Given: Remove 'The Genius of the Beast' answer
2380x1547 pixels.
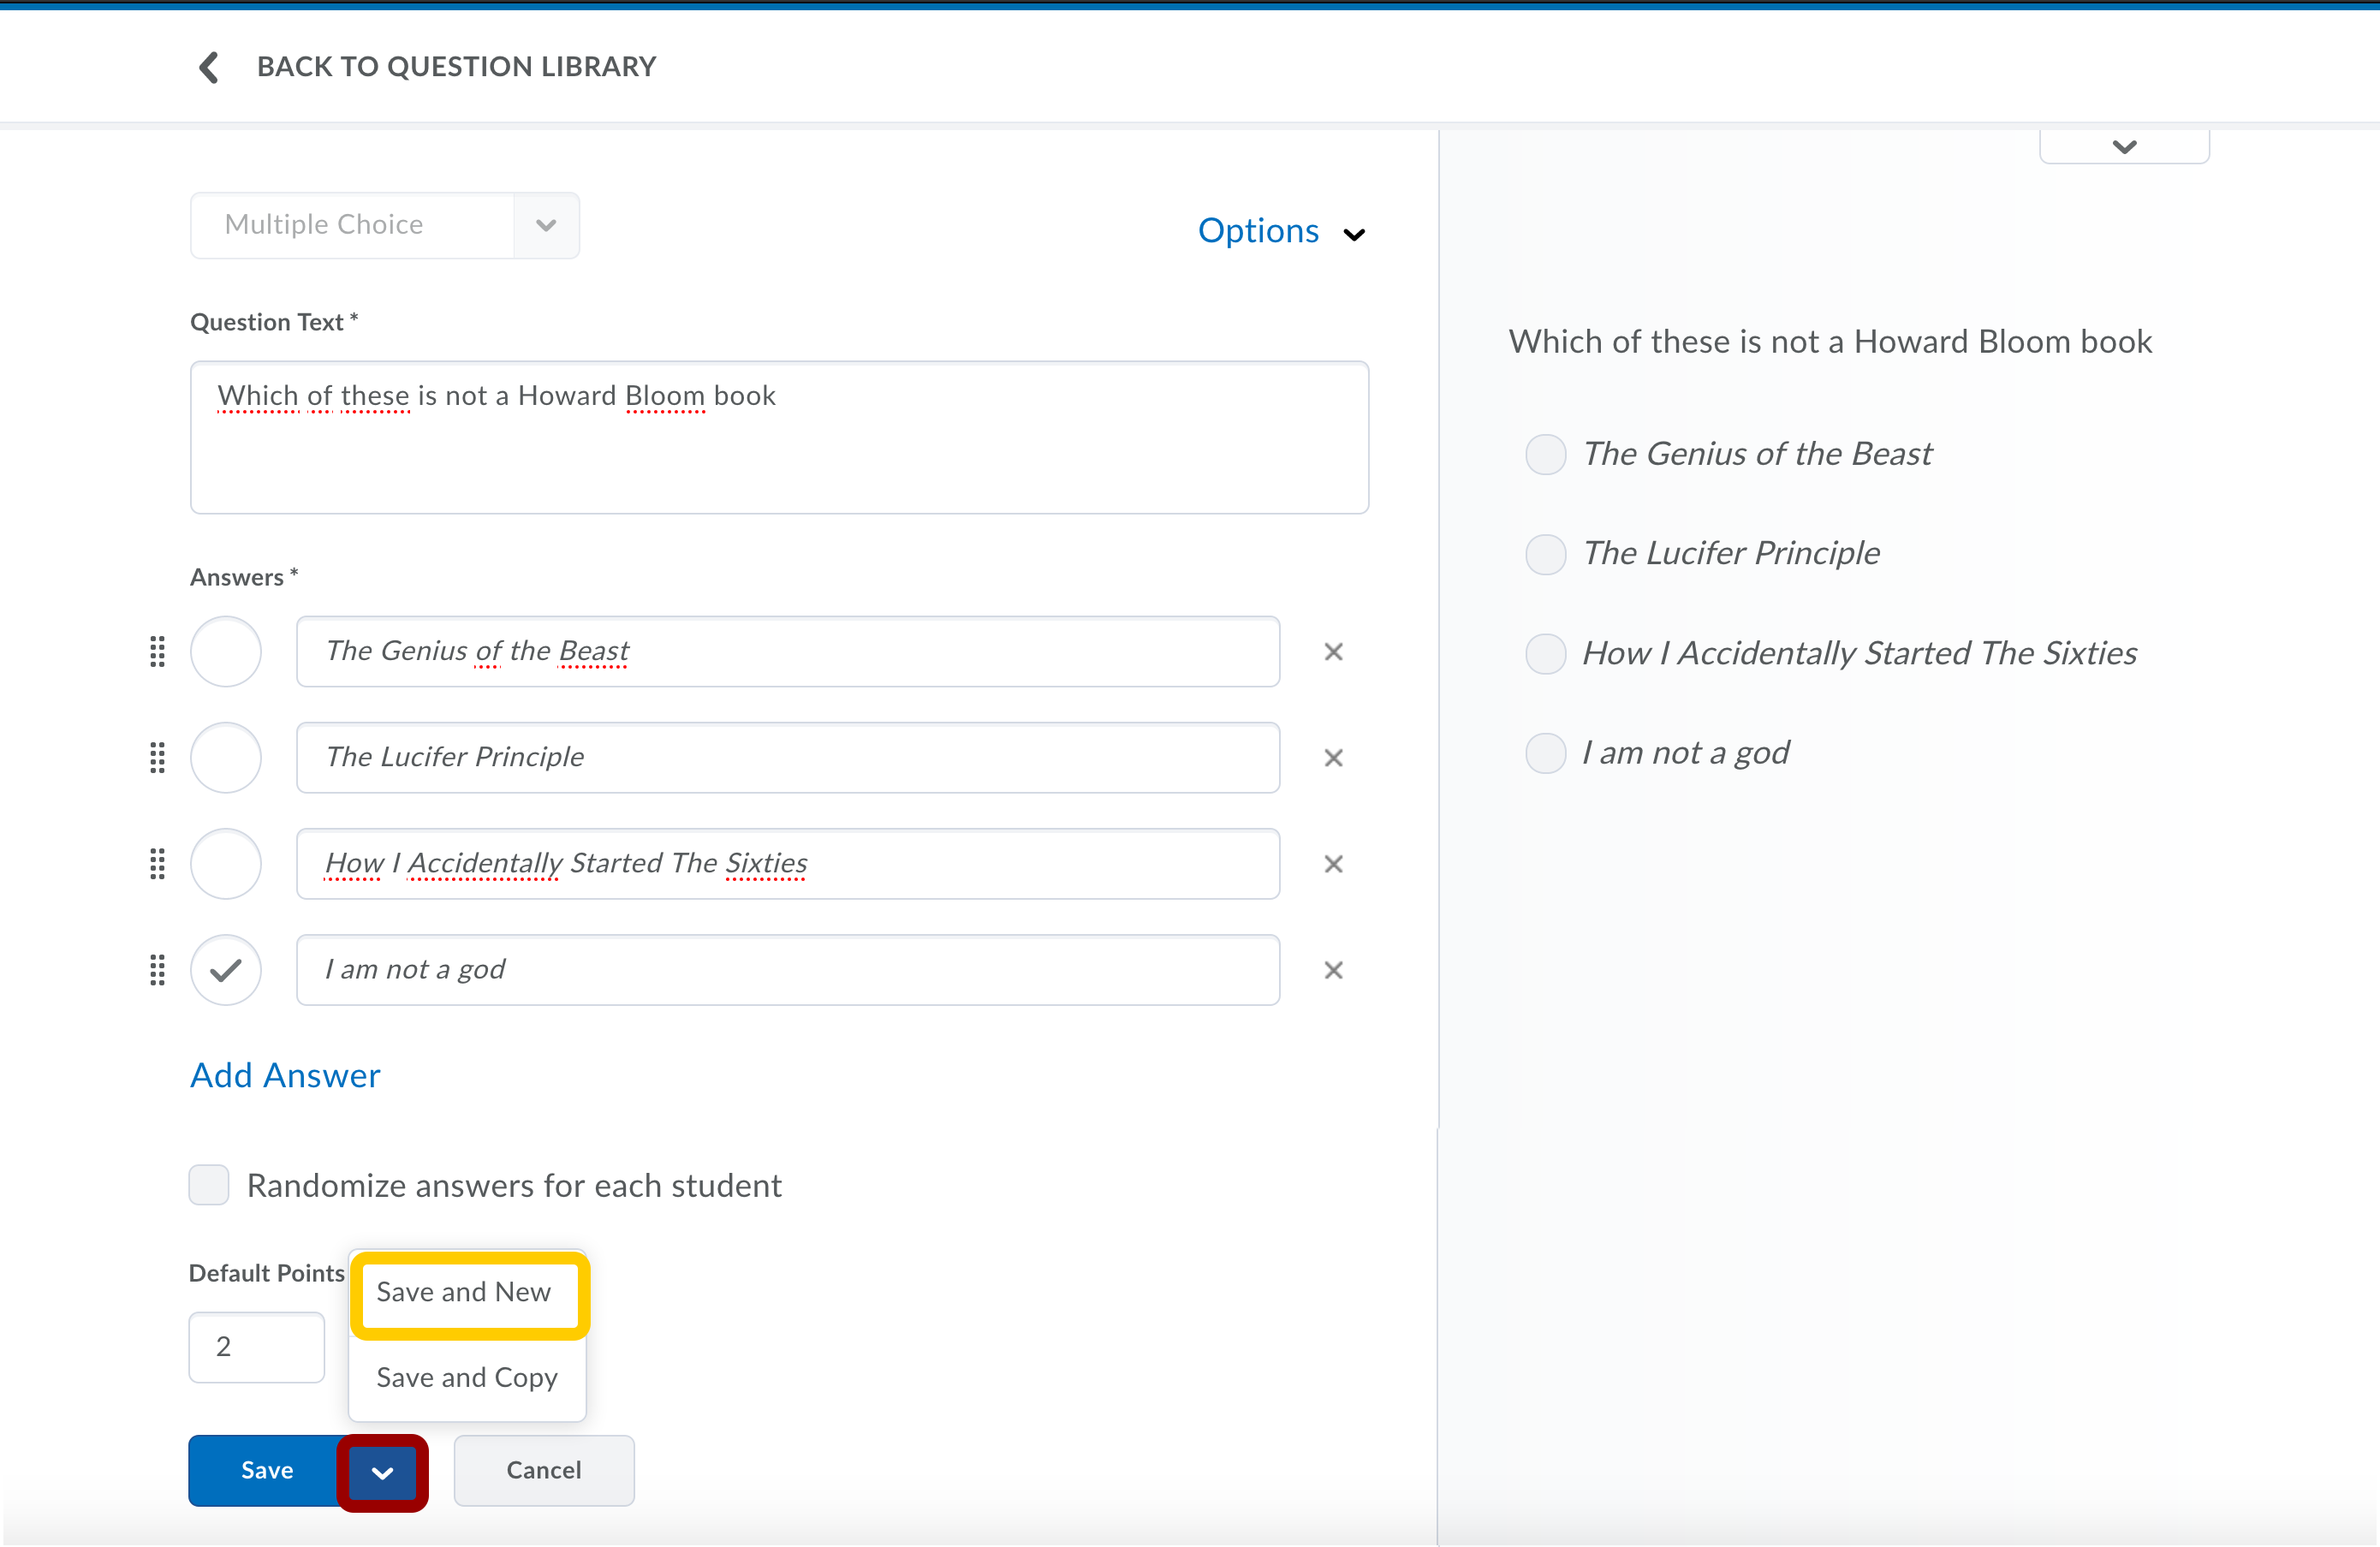Looking at the screenshot, I should (1333, 652).
